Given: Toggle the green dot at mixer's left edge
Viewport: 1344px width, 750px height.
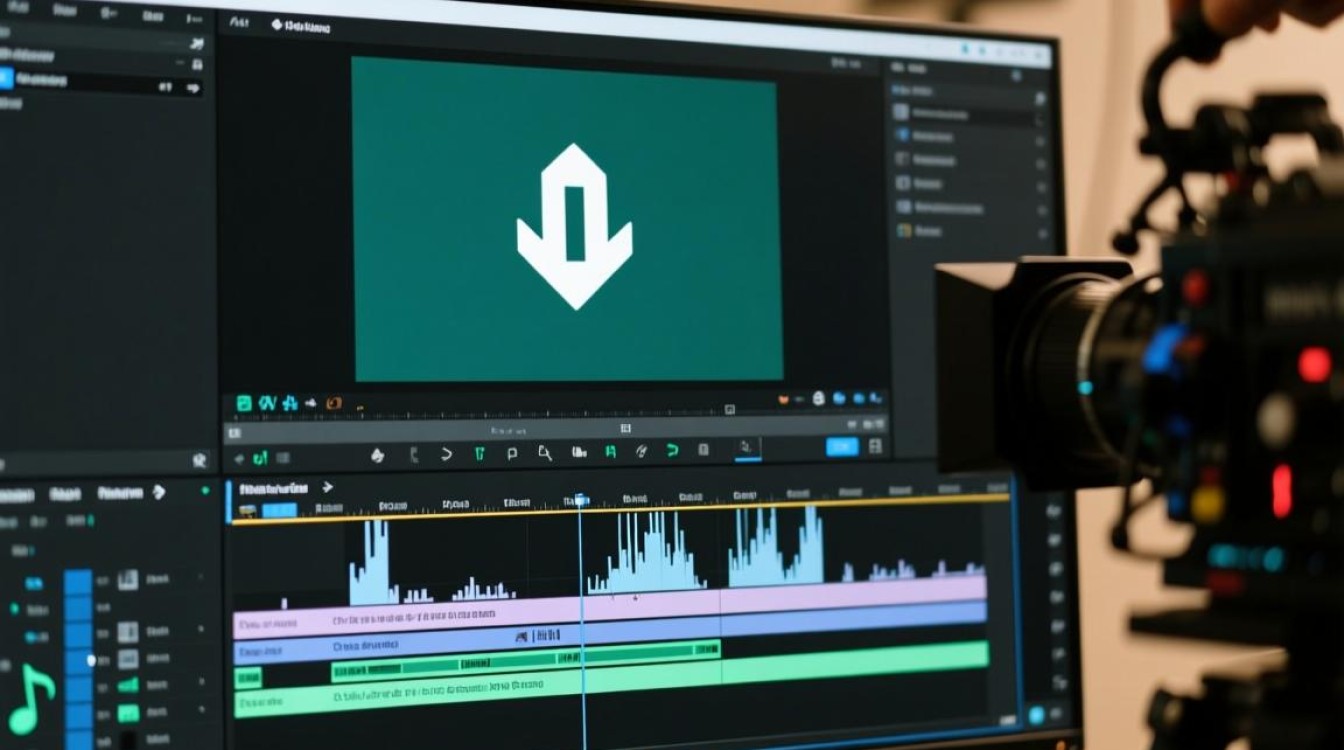Looking at the screenshot, I should point(15,607).
